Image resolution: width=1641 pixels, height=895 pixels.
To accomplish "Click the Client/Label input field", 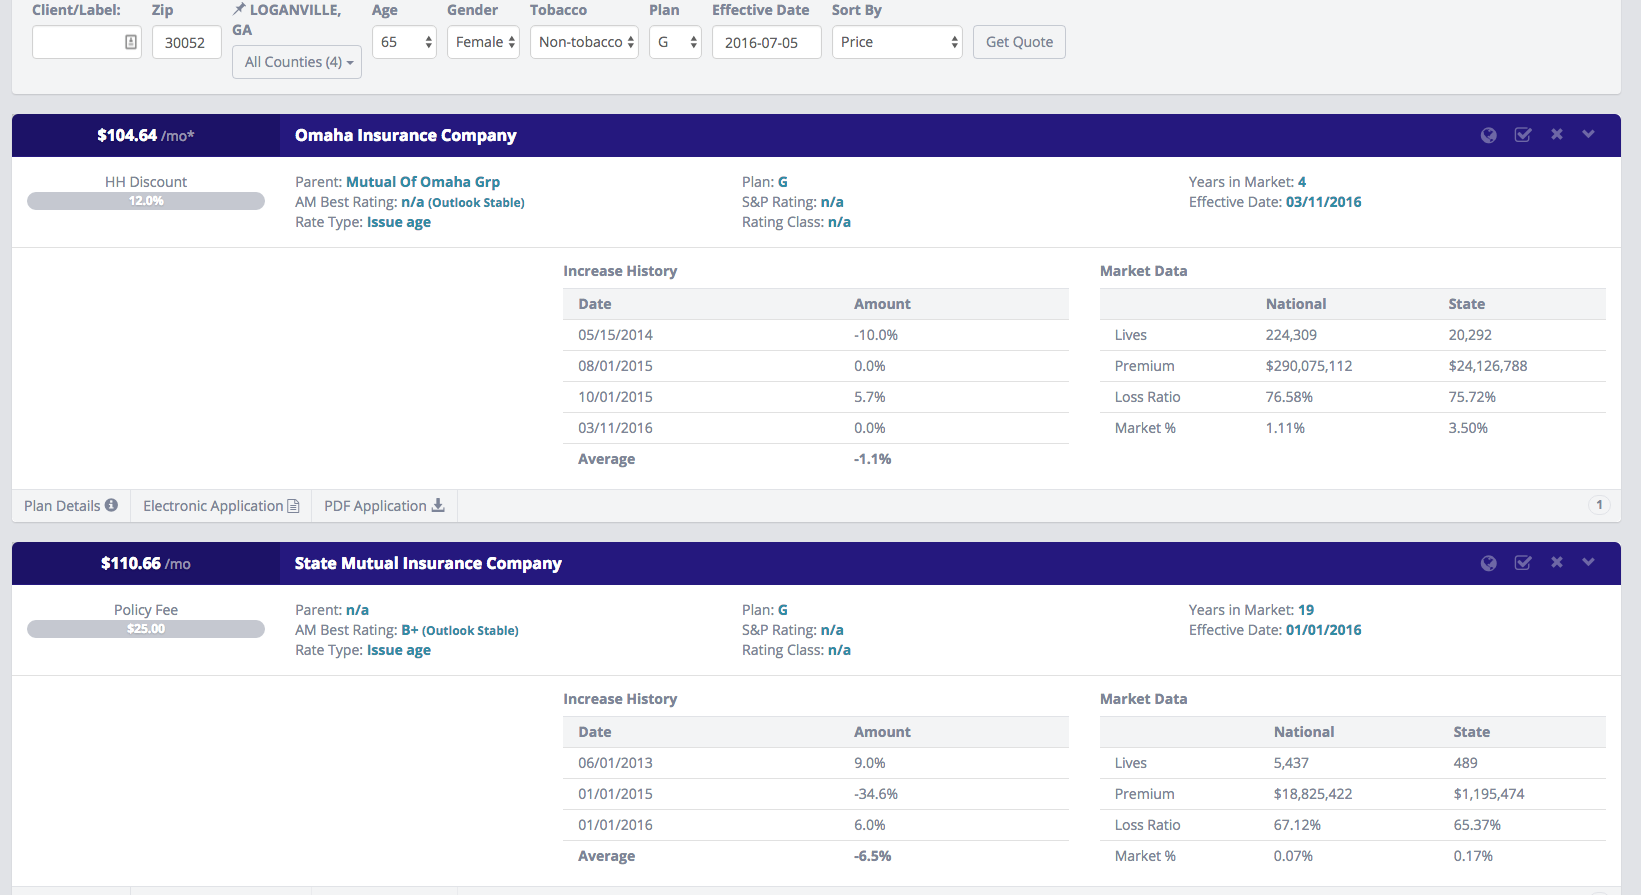I will [87, 42].
